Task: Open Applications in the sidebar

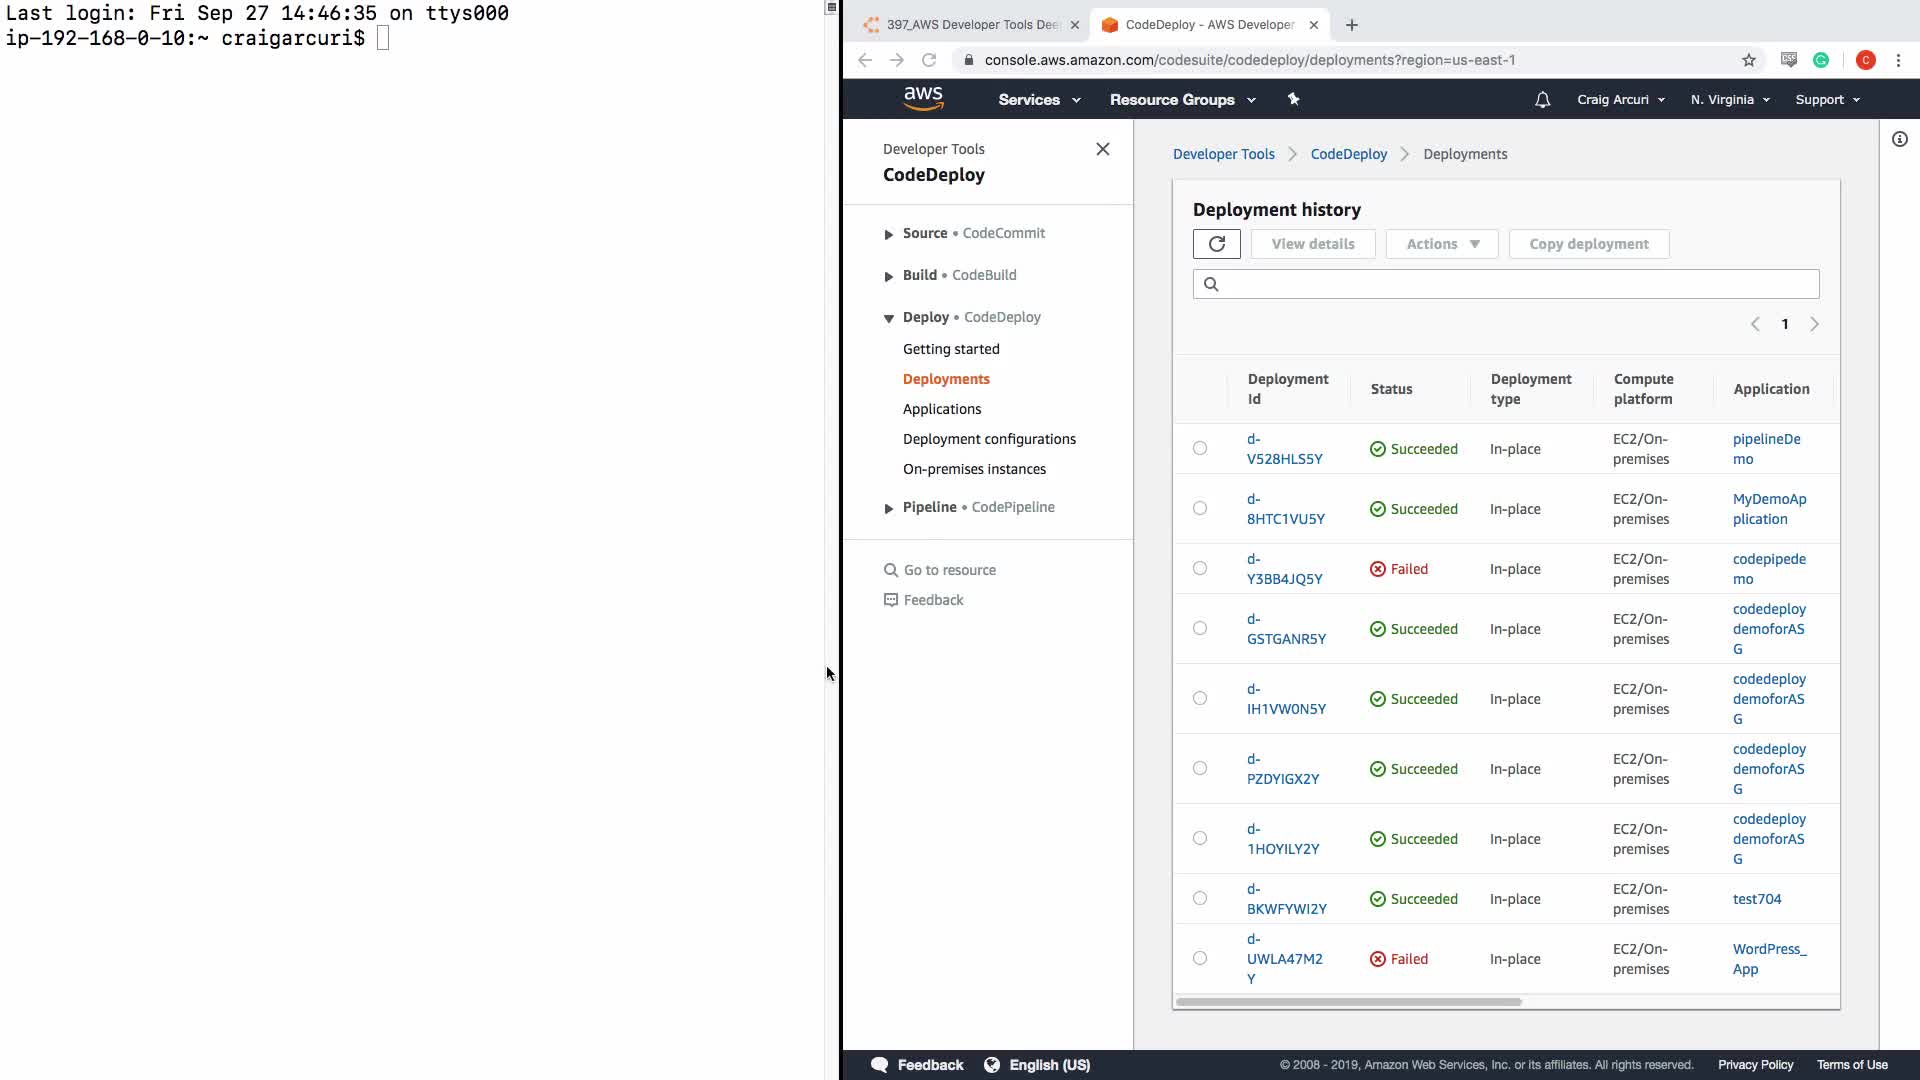Action: click(x=941, y=409)
